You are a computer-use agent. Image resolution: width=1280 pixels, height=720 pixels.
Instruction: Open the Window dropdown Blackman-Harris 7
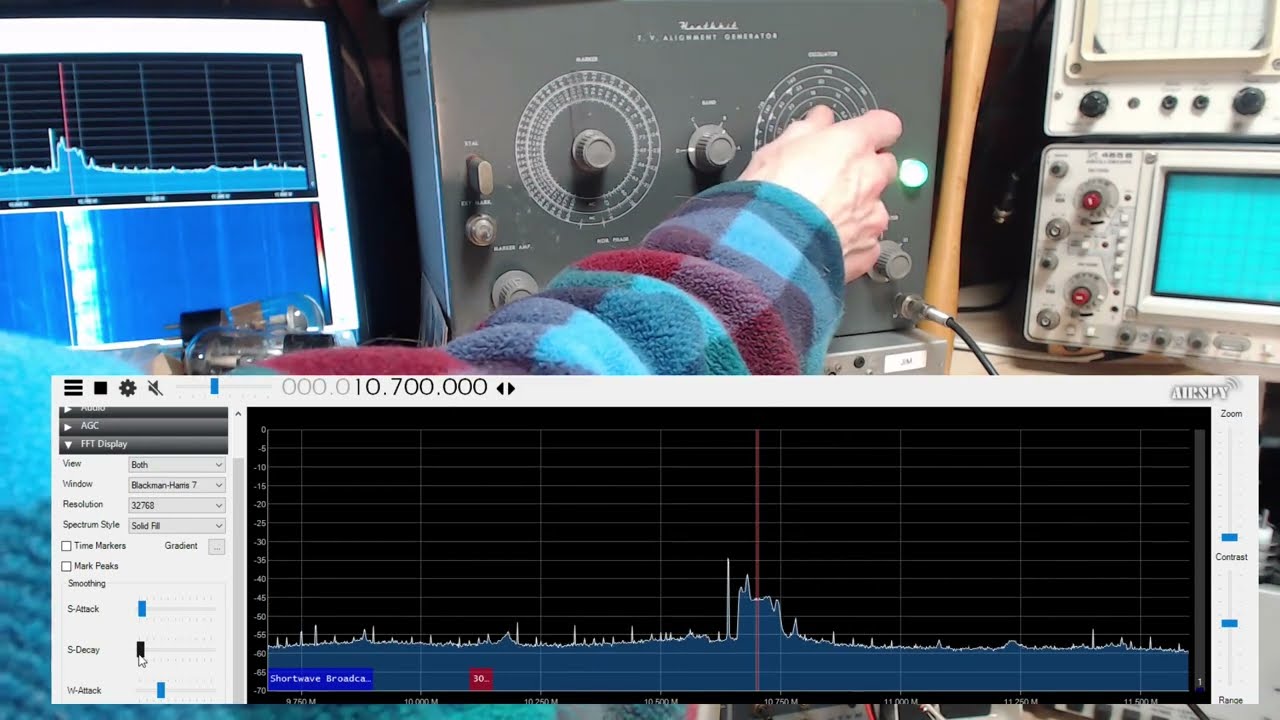(176, 485)
